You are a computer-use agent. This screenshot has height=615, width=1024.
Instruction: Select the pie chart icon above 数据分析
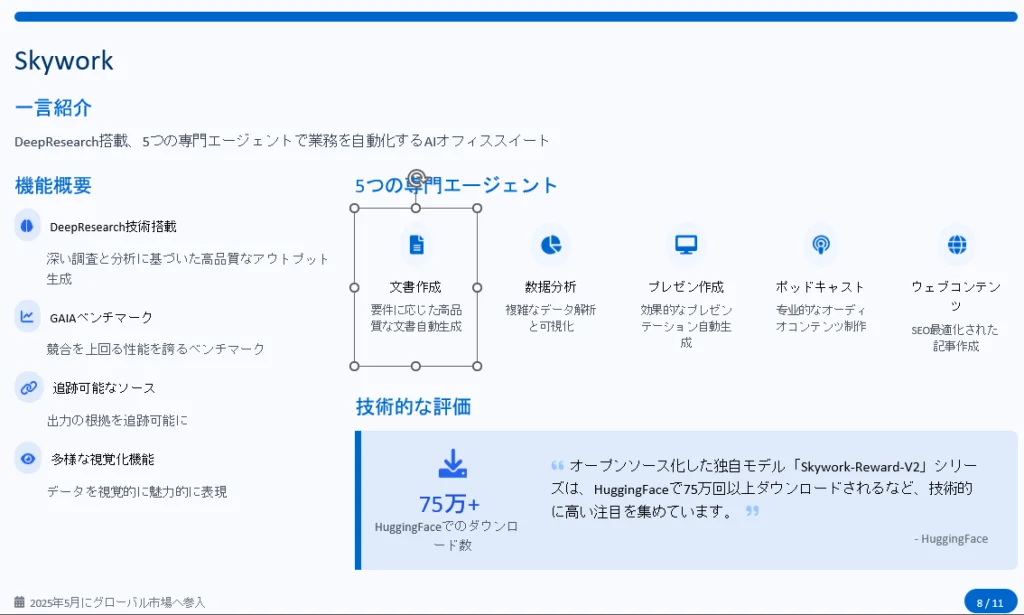551,245
